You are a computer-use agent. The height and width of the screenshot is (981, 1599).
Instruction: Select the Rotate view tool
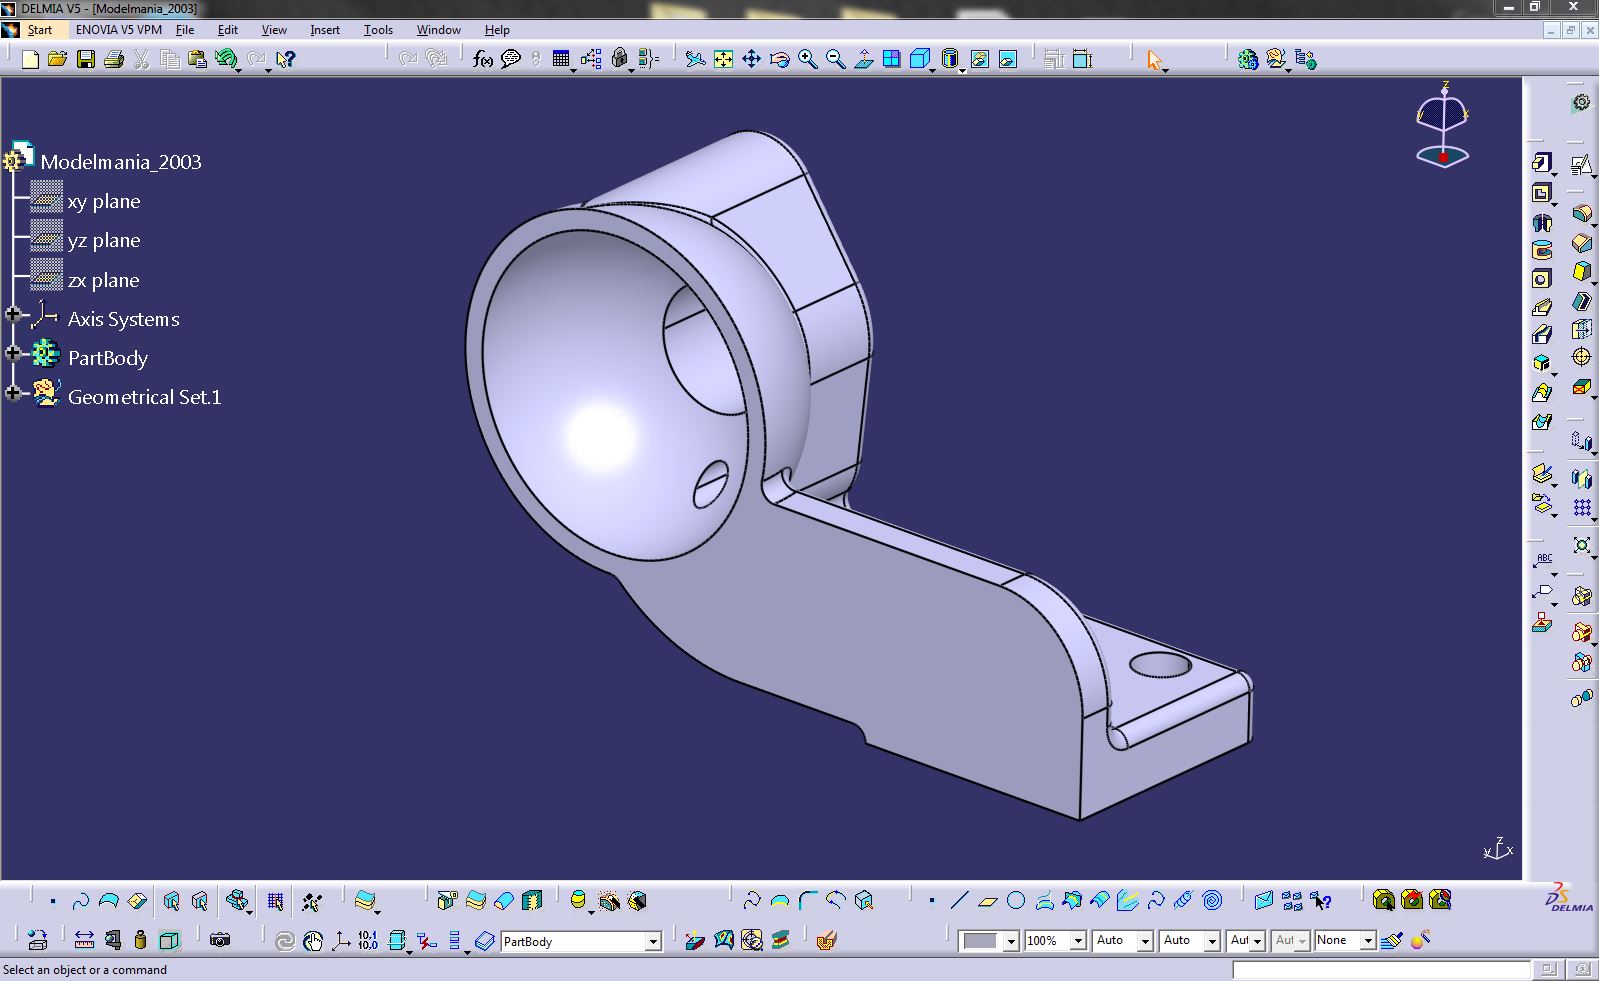tap(779, 60)
